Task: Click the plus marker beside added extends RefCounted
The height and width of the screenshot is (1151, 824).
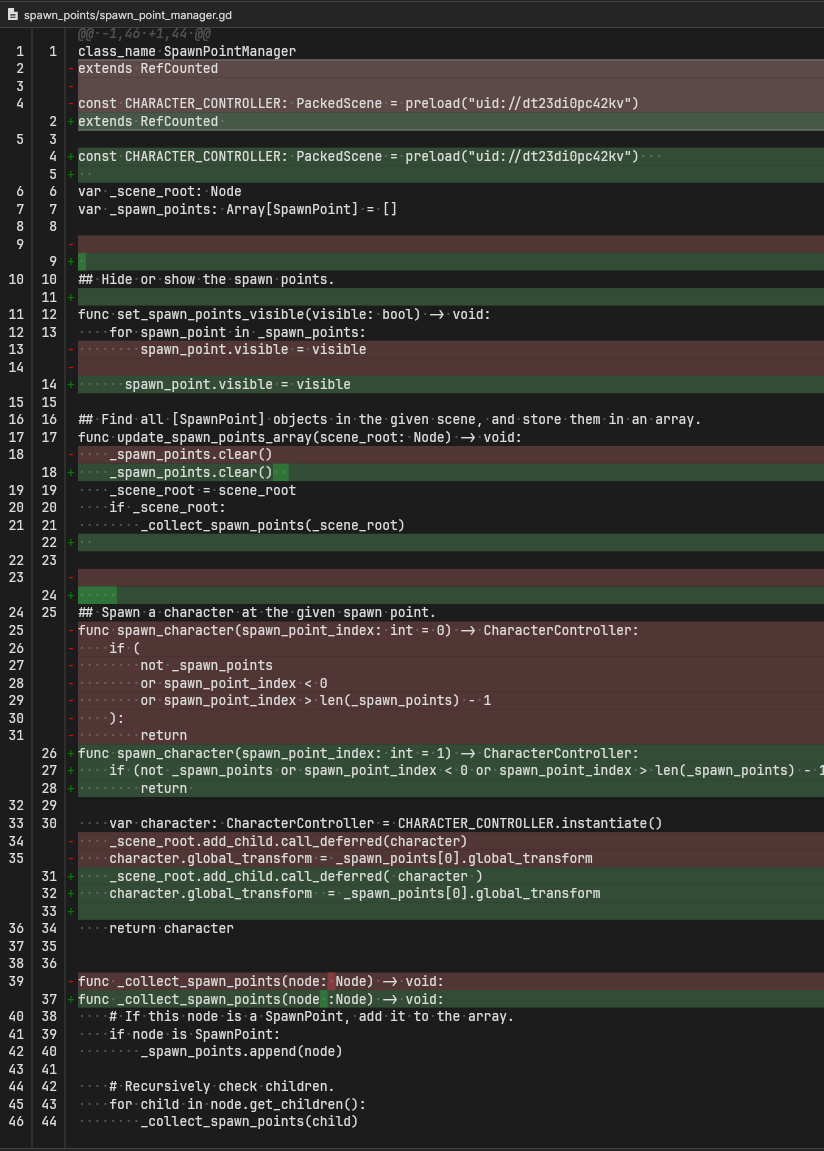Action: click(71, 121)
